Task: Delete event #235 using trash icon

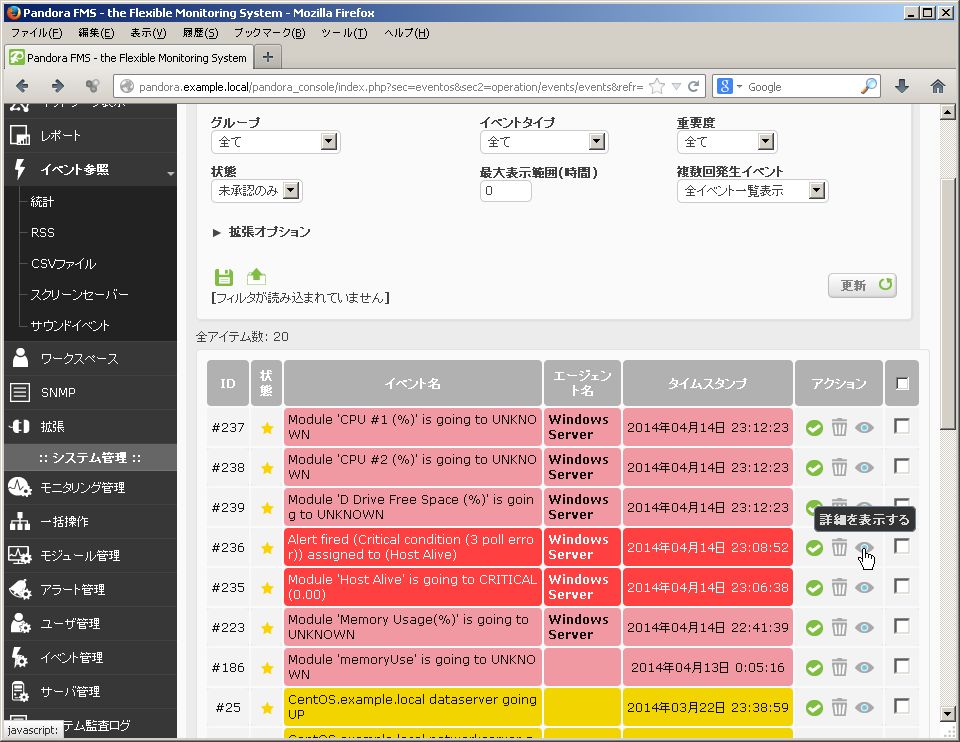Action: [x=839, y=588]
